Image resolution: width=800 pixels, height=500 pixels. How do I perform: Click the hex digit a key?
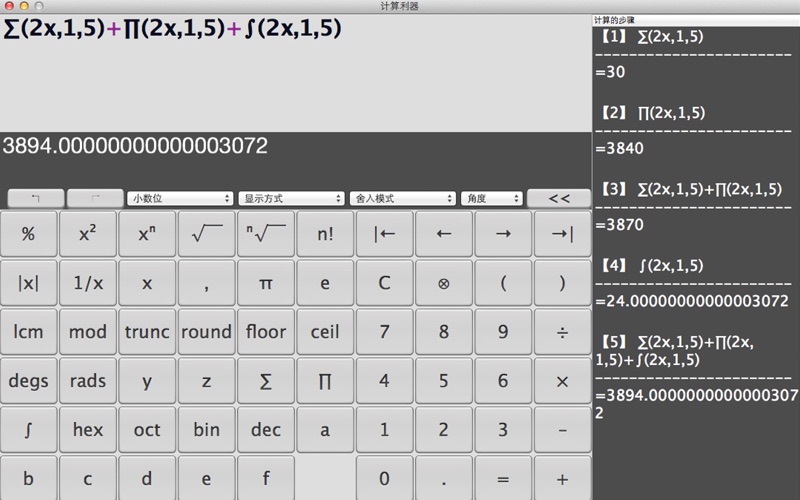pyautogui.click(x=325, y=430)
